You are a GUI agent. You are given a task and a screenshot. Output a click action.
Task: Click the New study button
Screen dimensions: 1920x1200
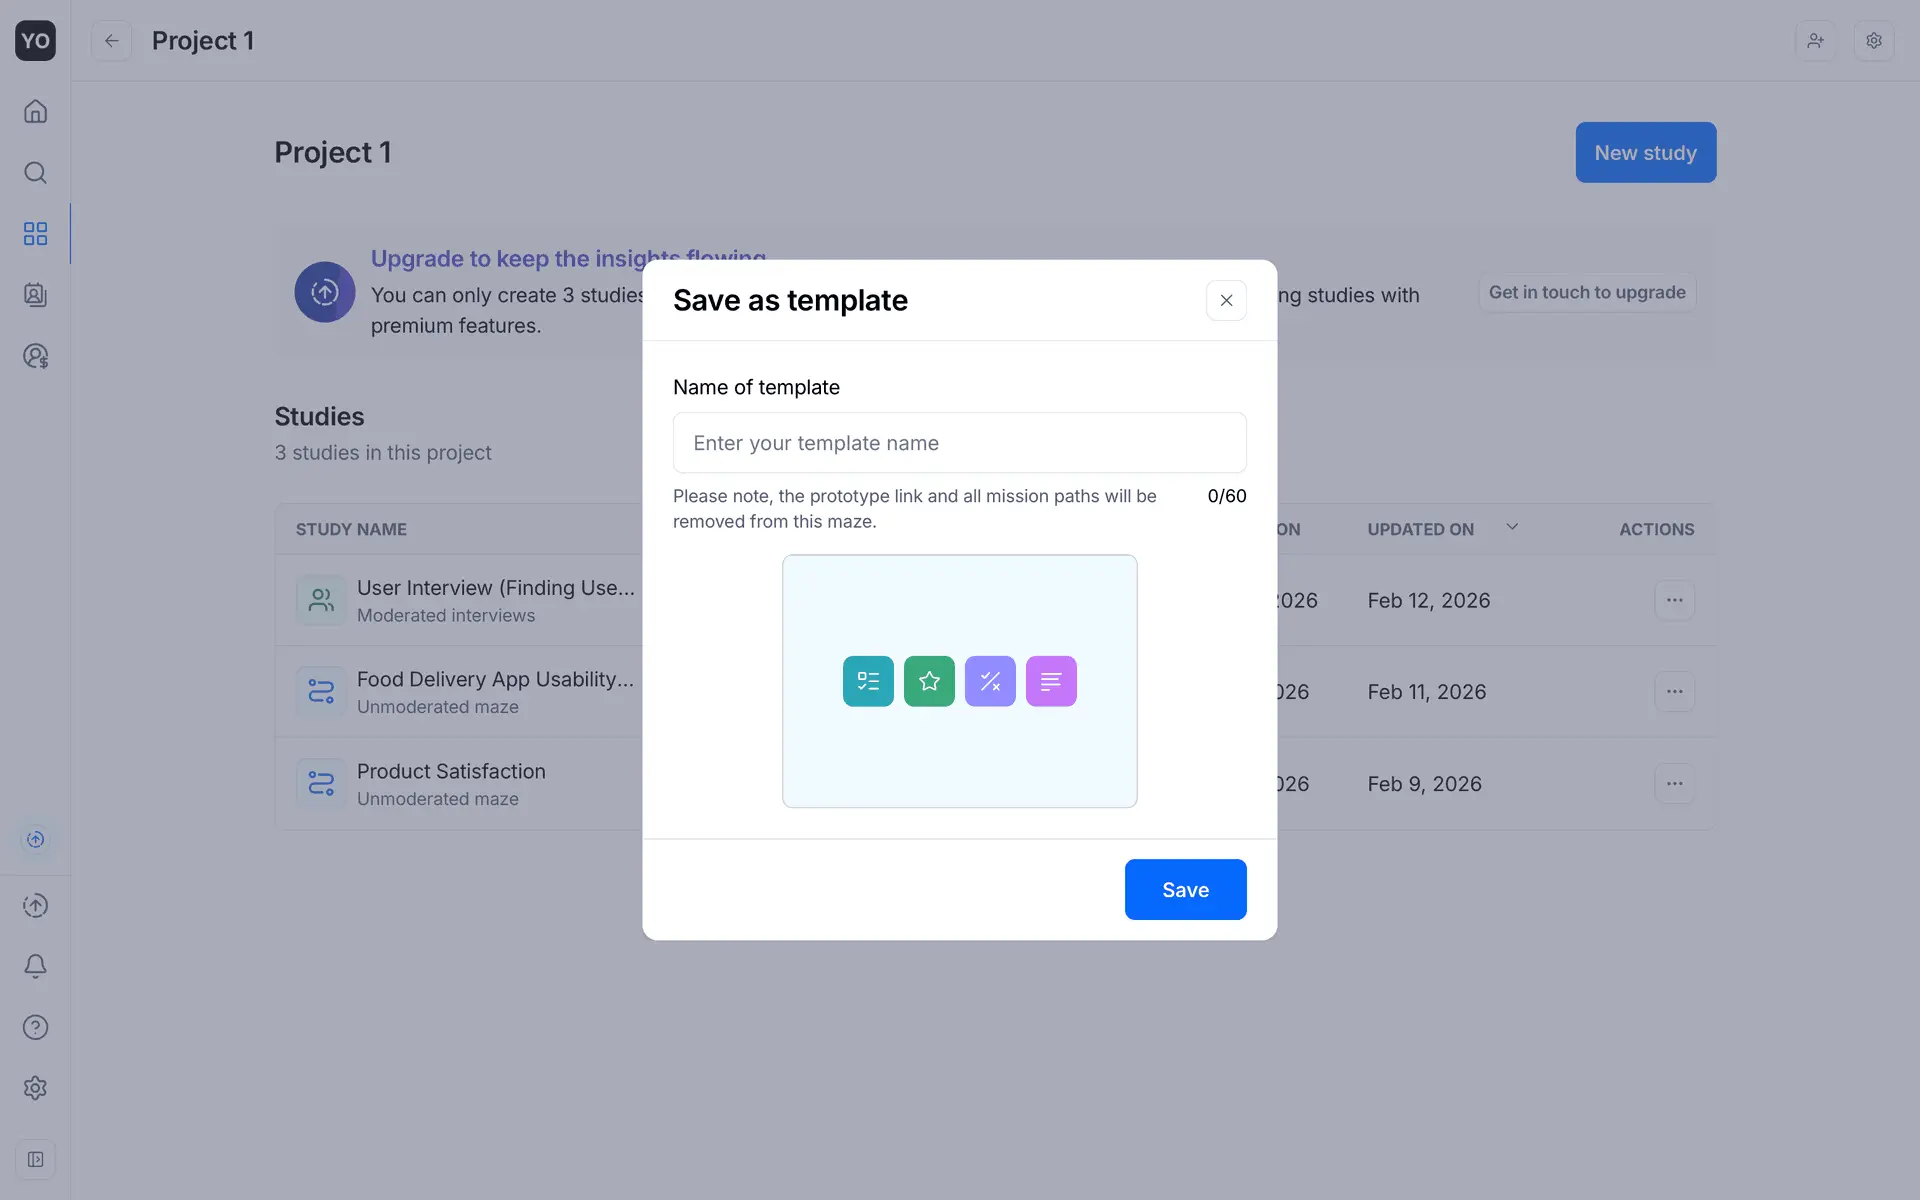point(1645,153)
